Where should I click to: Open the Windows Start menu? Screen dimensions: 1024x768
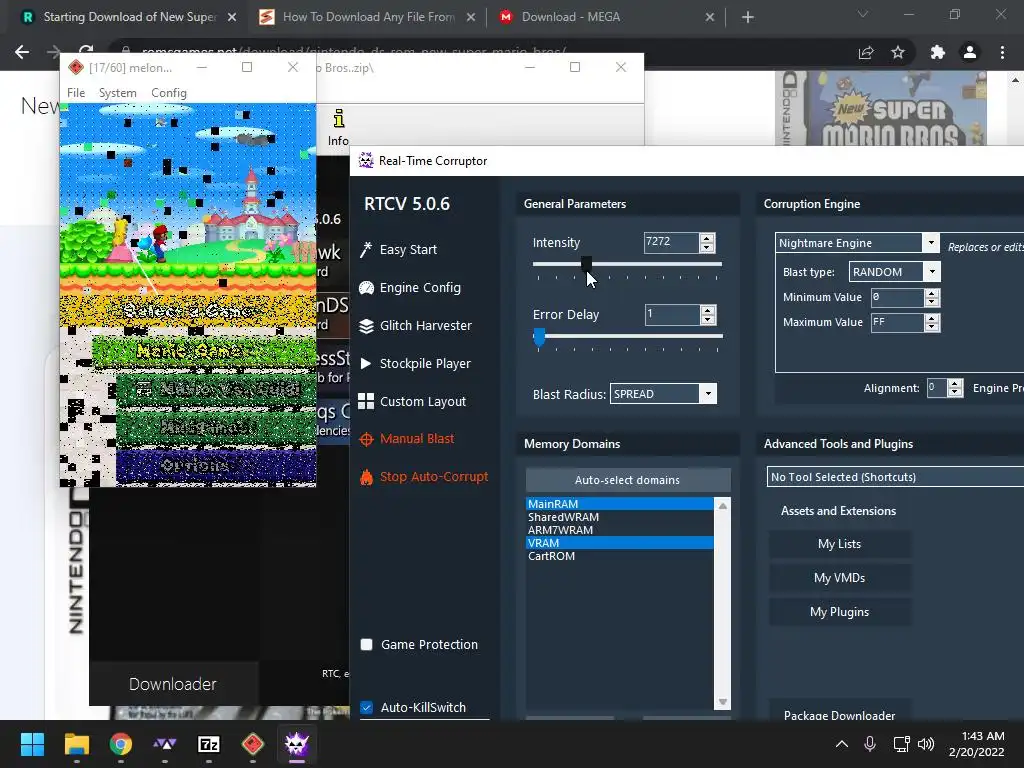(x=32, y=744)
